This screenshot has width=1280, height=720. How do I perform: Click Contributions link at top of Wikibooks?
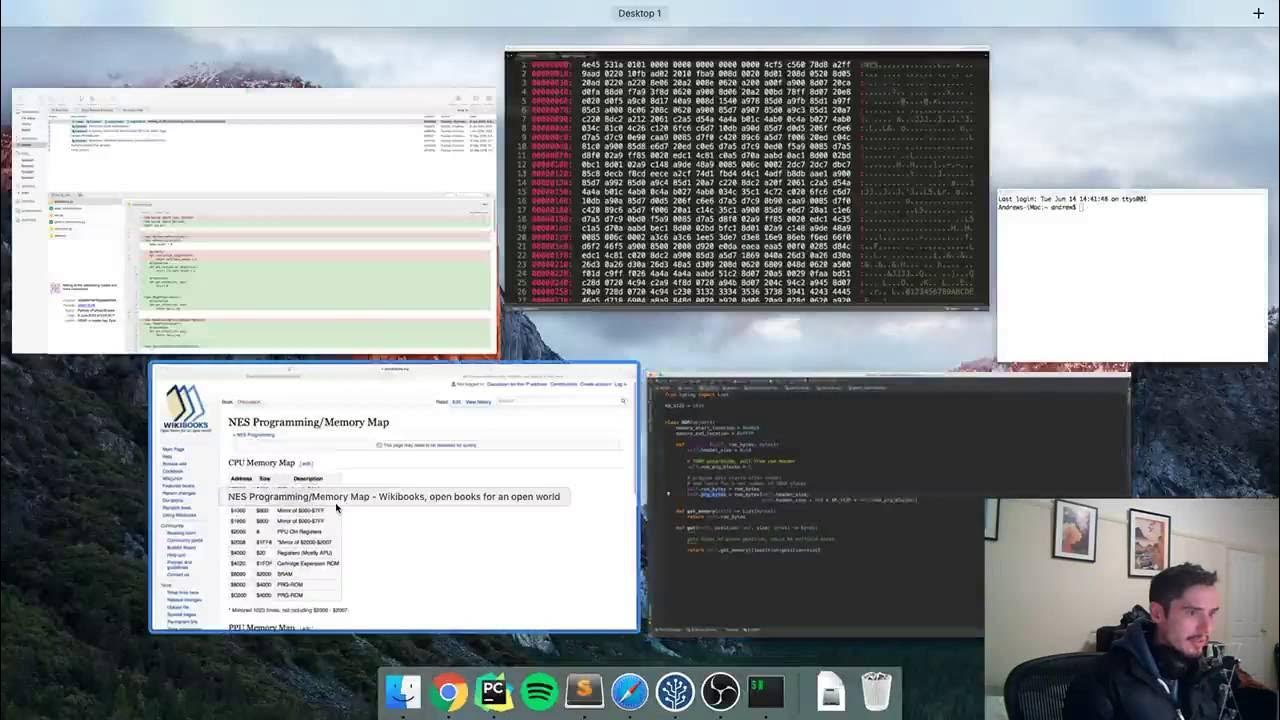pos(563,384)
